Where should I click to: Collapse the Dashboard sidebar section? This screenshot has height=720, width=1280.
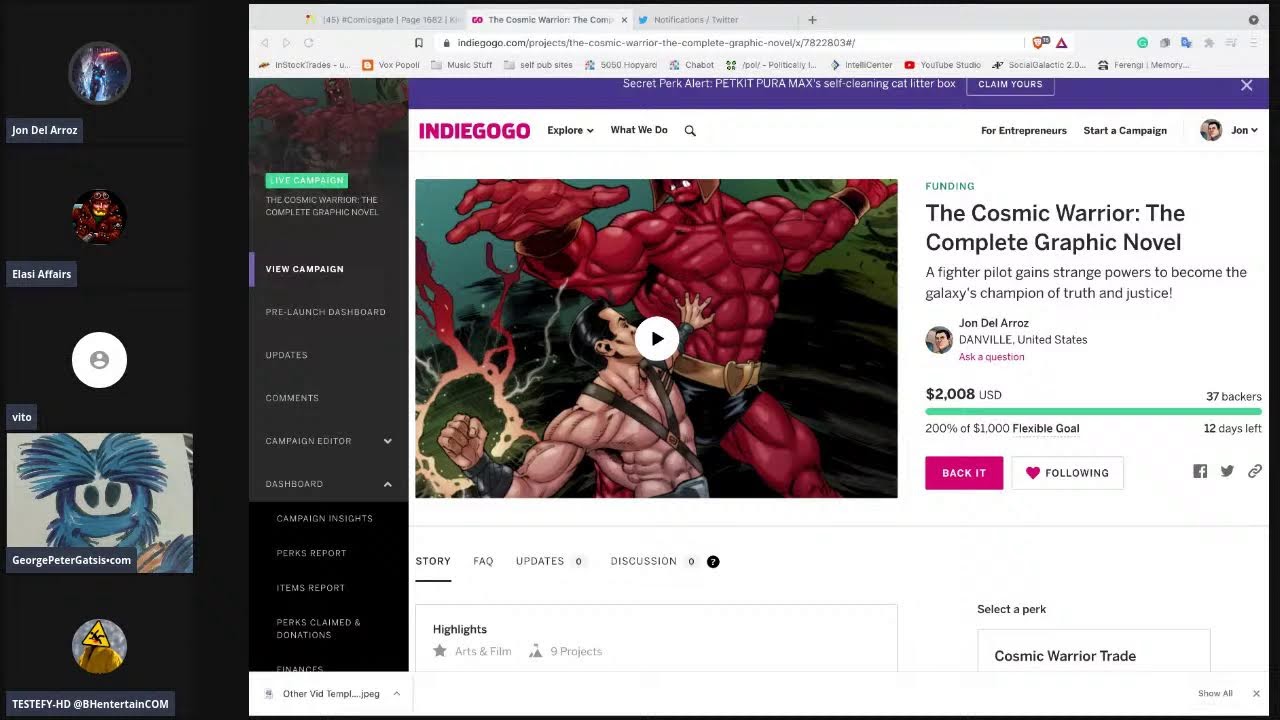click(387, 484)
